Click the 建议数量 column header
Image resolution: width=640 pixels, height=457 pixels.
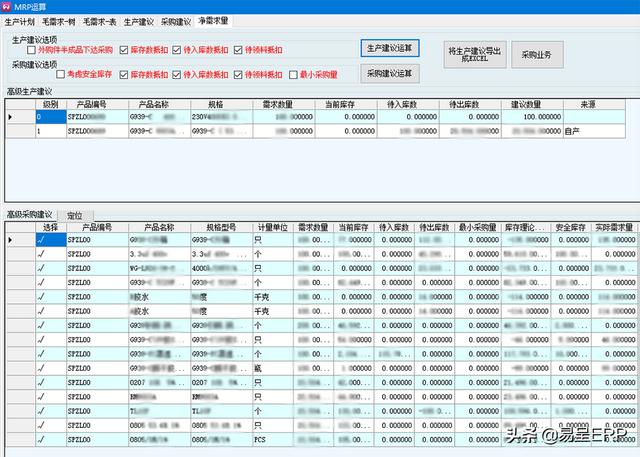pyautogui.click(x=534, y=103)
